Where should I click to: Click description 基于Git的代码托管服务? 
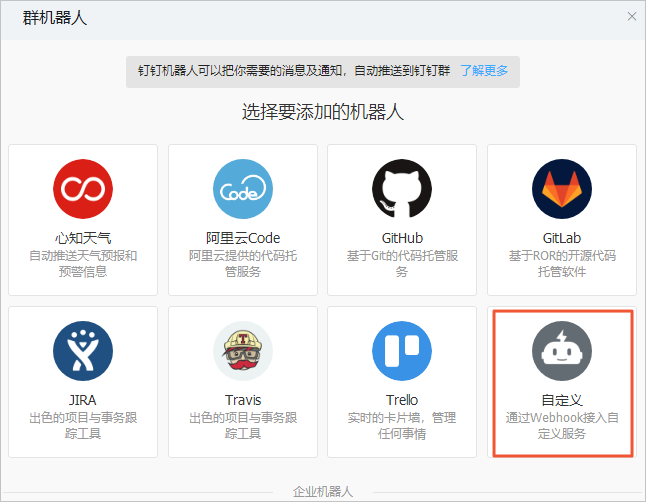[x=402, y=263]
